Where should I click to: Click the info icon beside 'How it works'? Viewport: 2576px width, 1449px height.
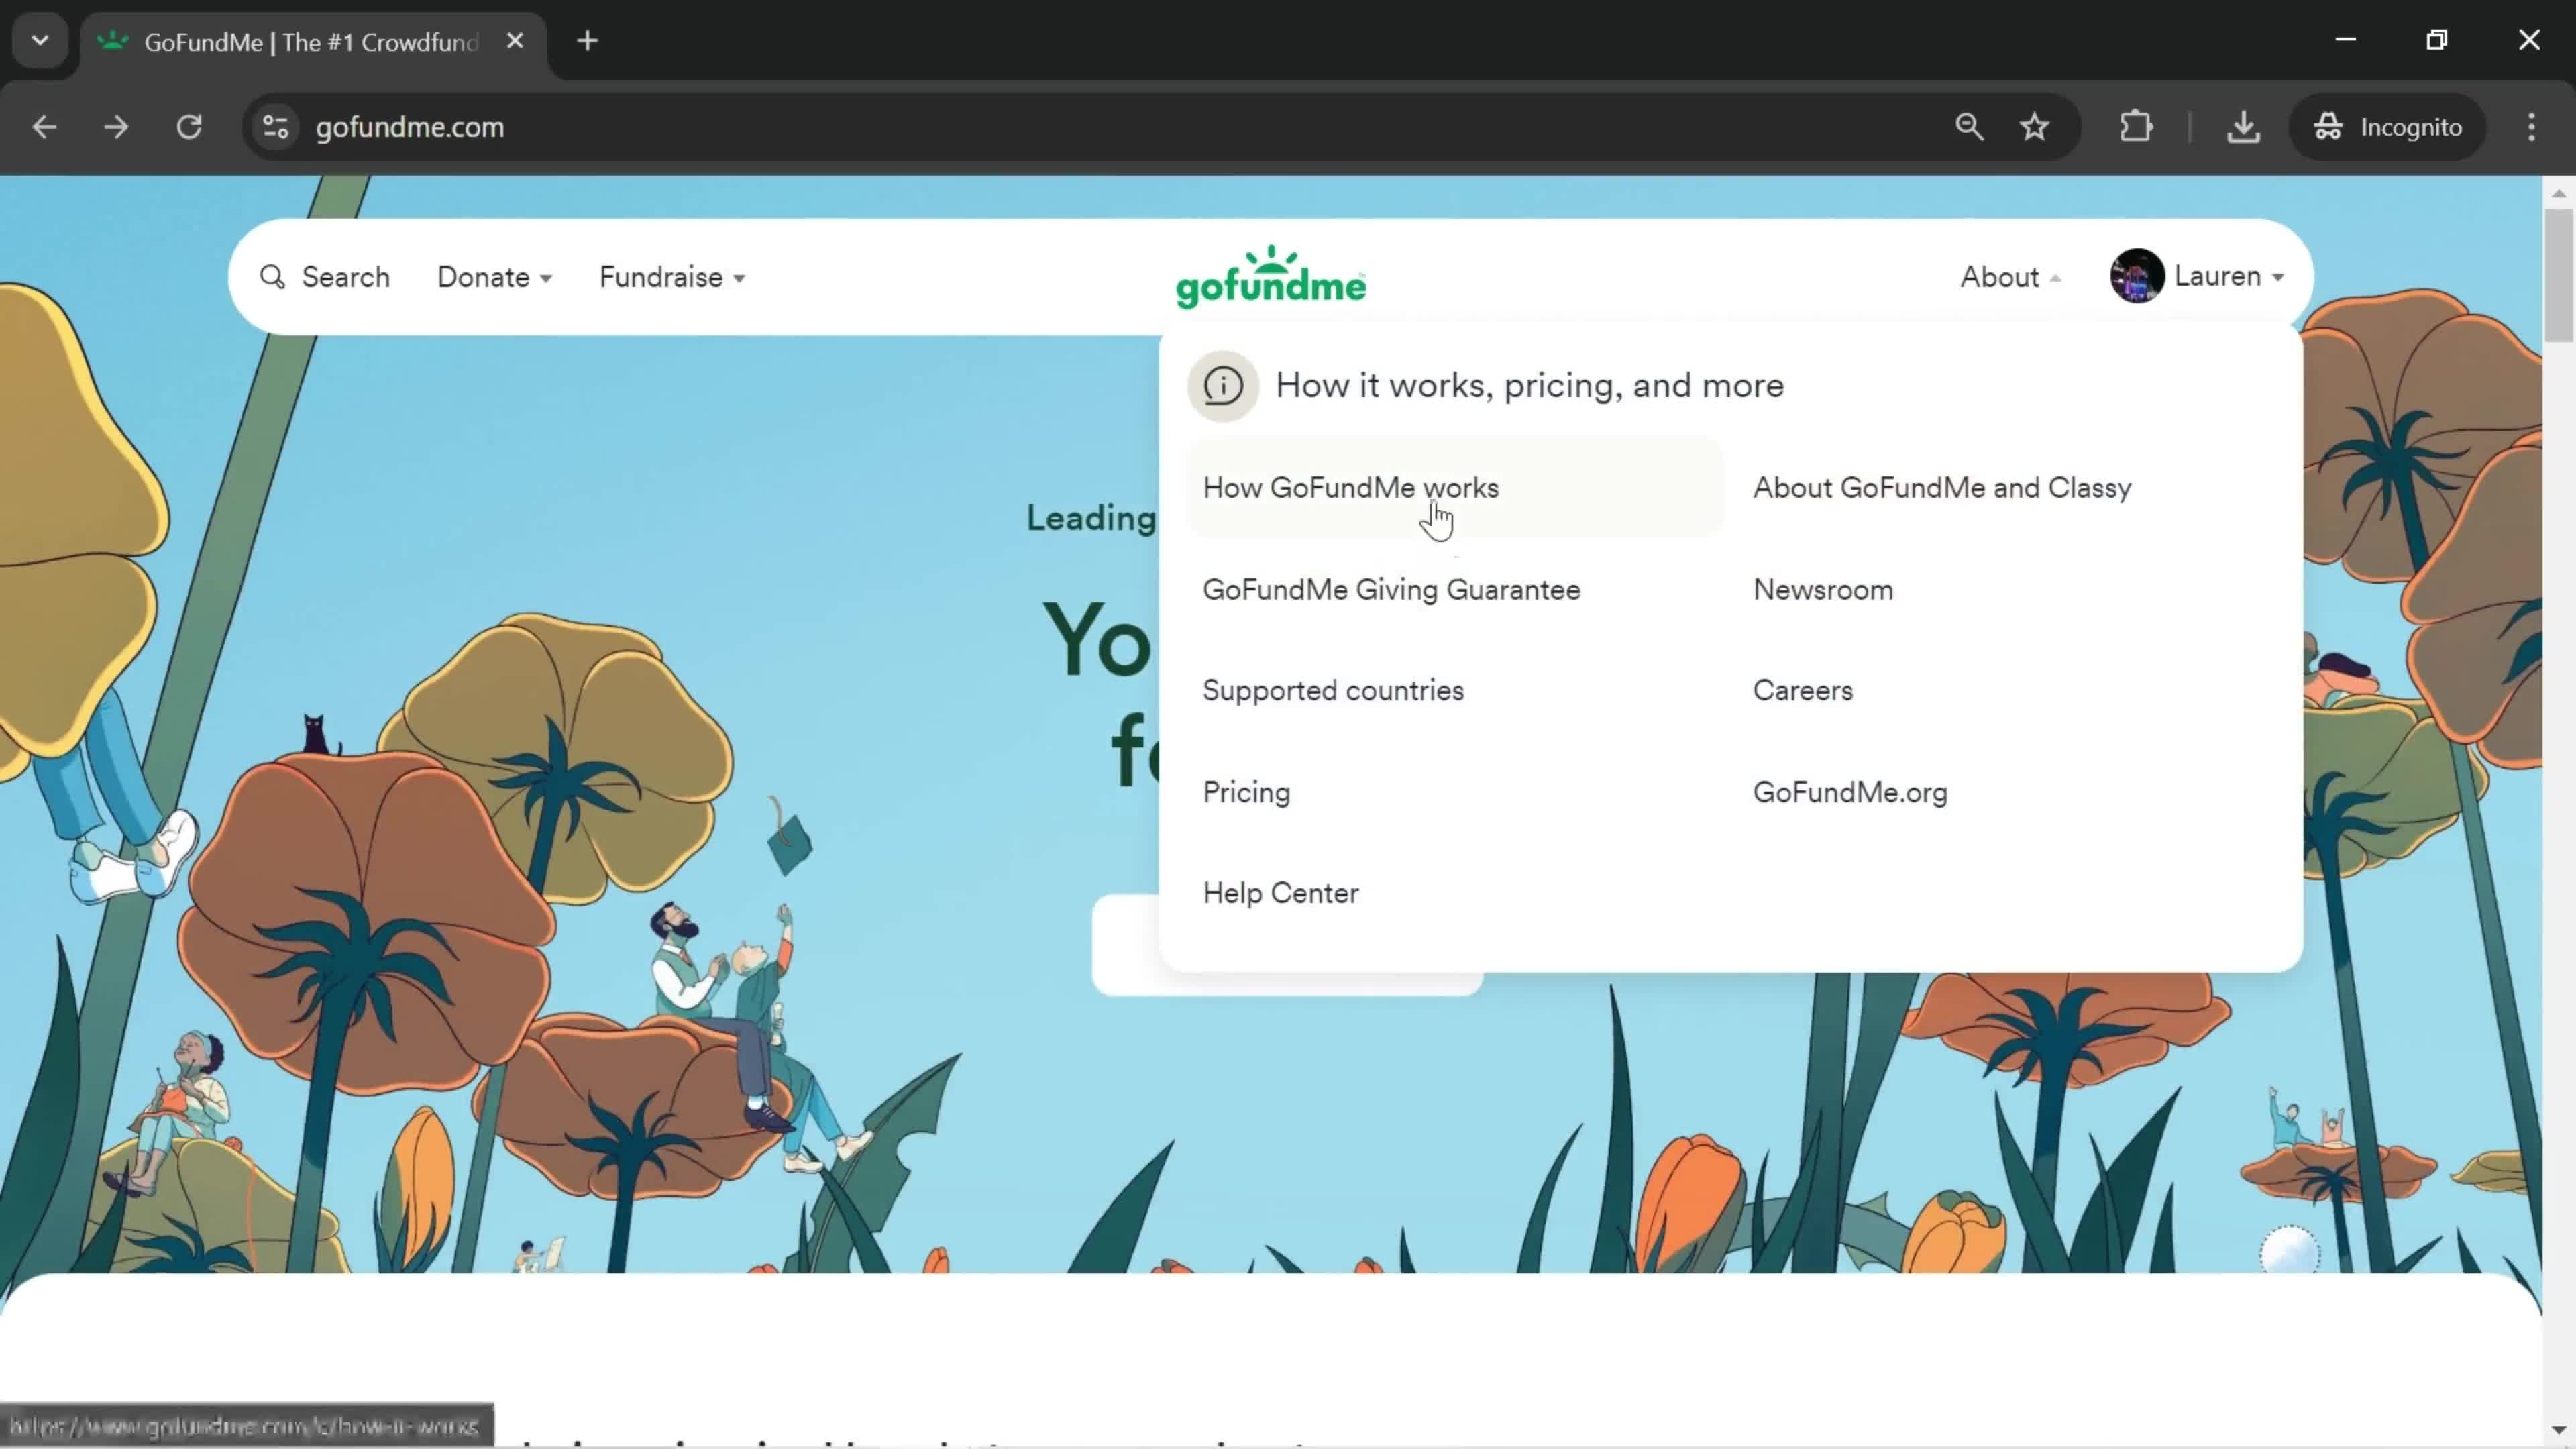tap(1222, 385)
